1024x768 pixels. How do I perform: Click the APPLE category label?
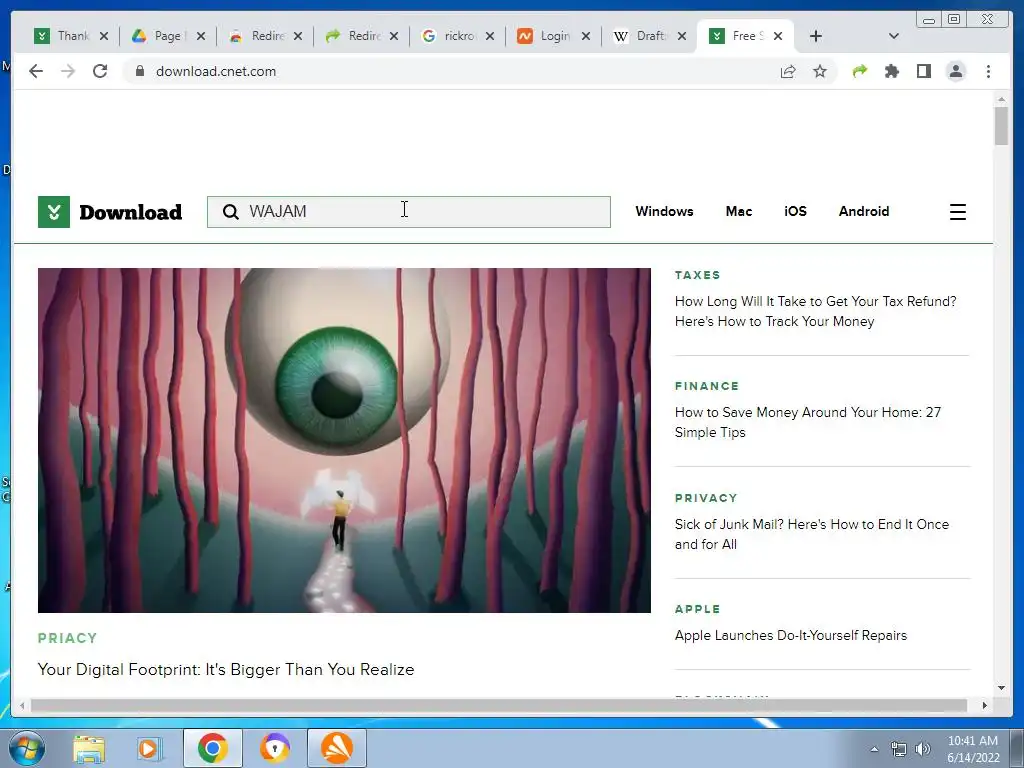pos(697,609)
